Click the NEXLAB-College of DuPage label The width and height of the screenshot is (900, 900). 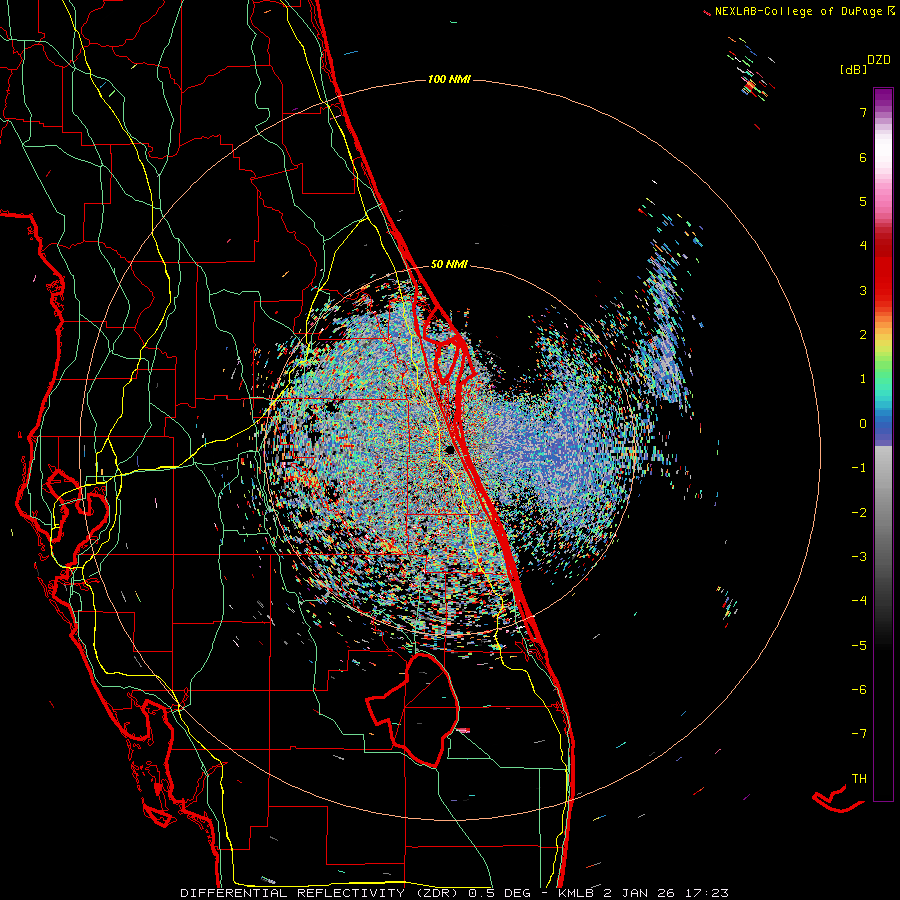798,11
